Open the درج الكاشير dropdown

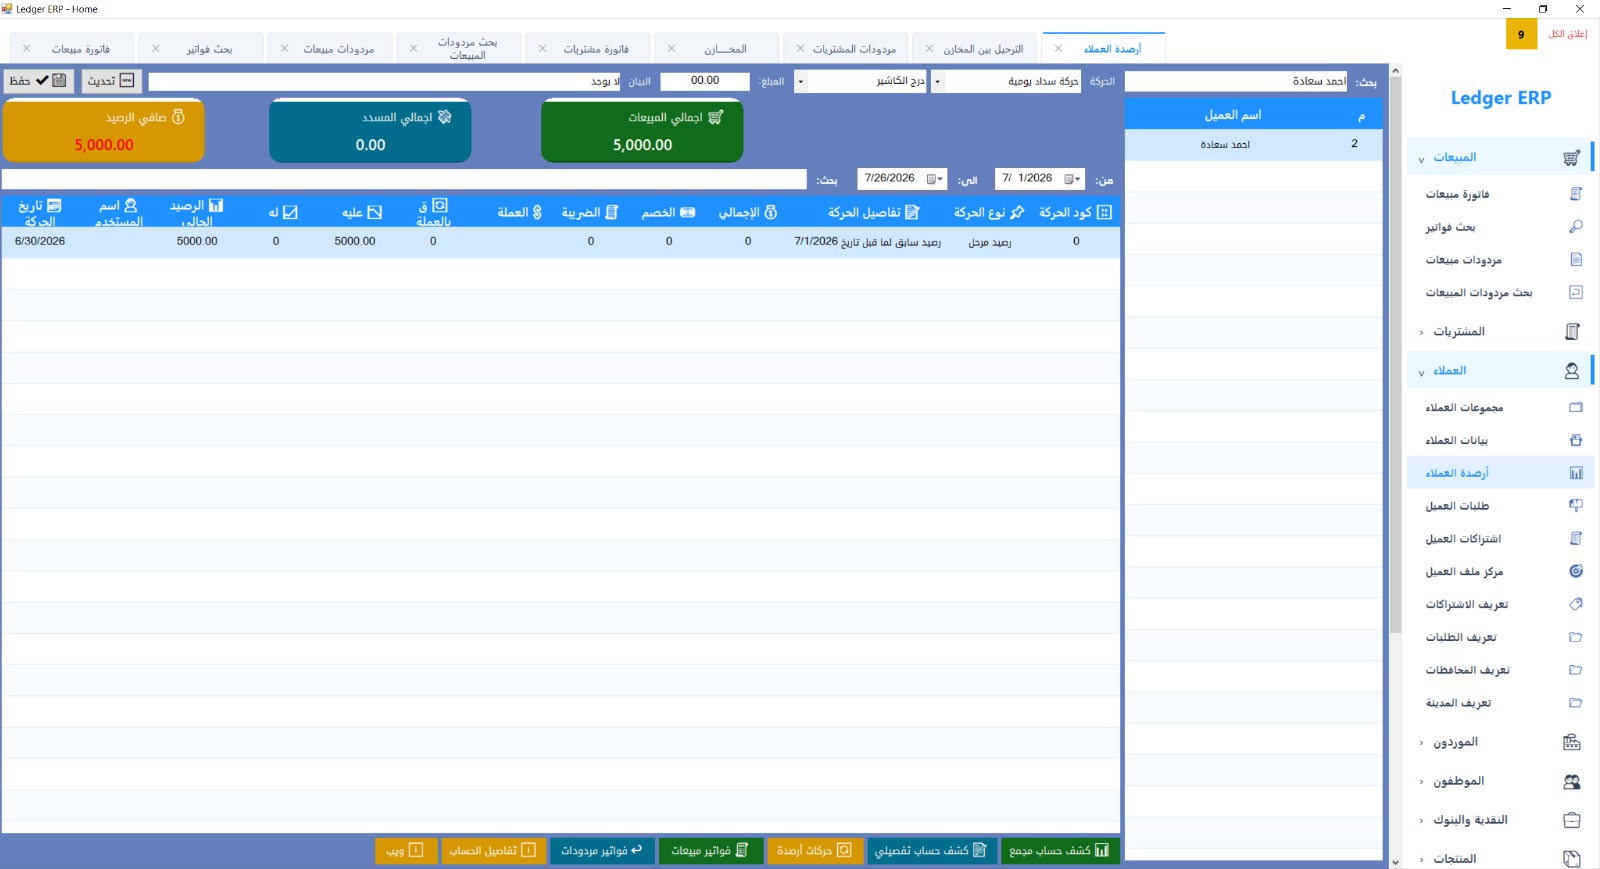[801, 81]
